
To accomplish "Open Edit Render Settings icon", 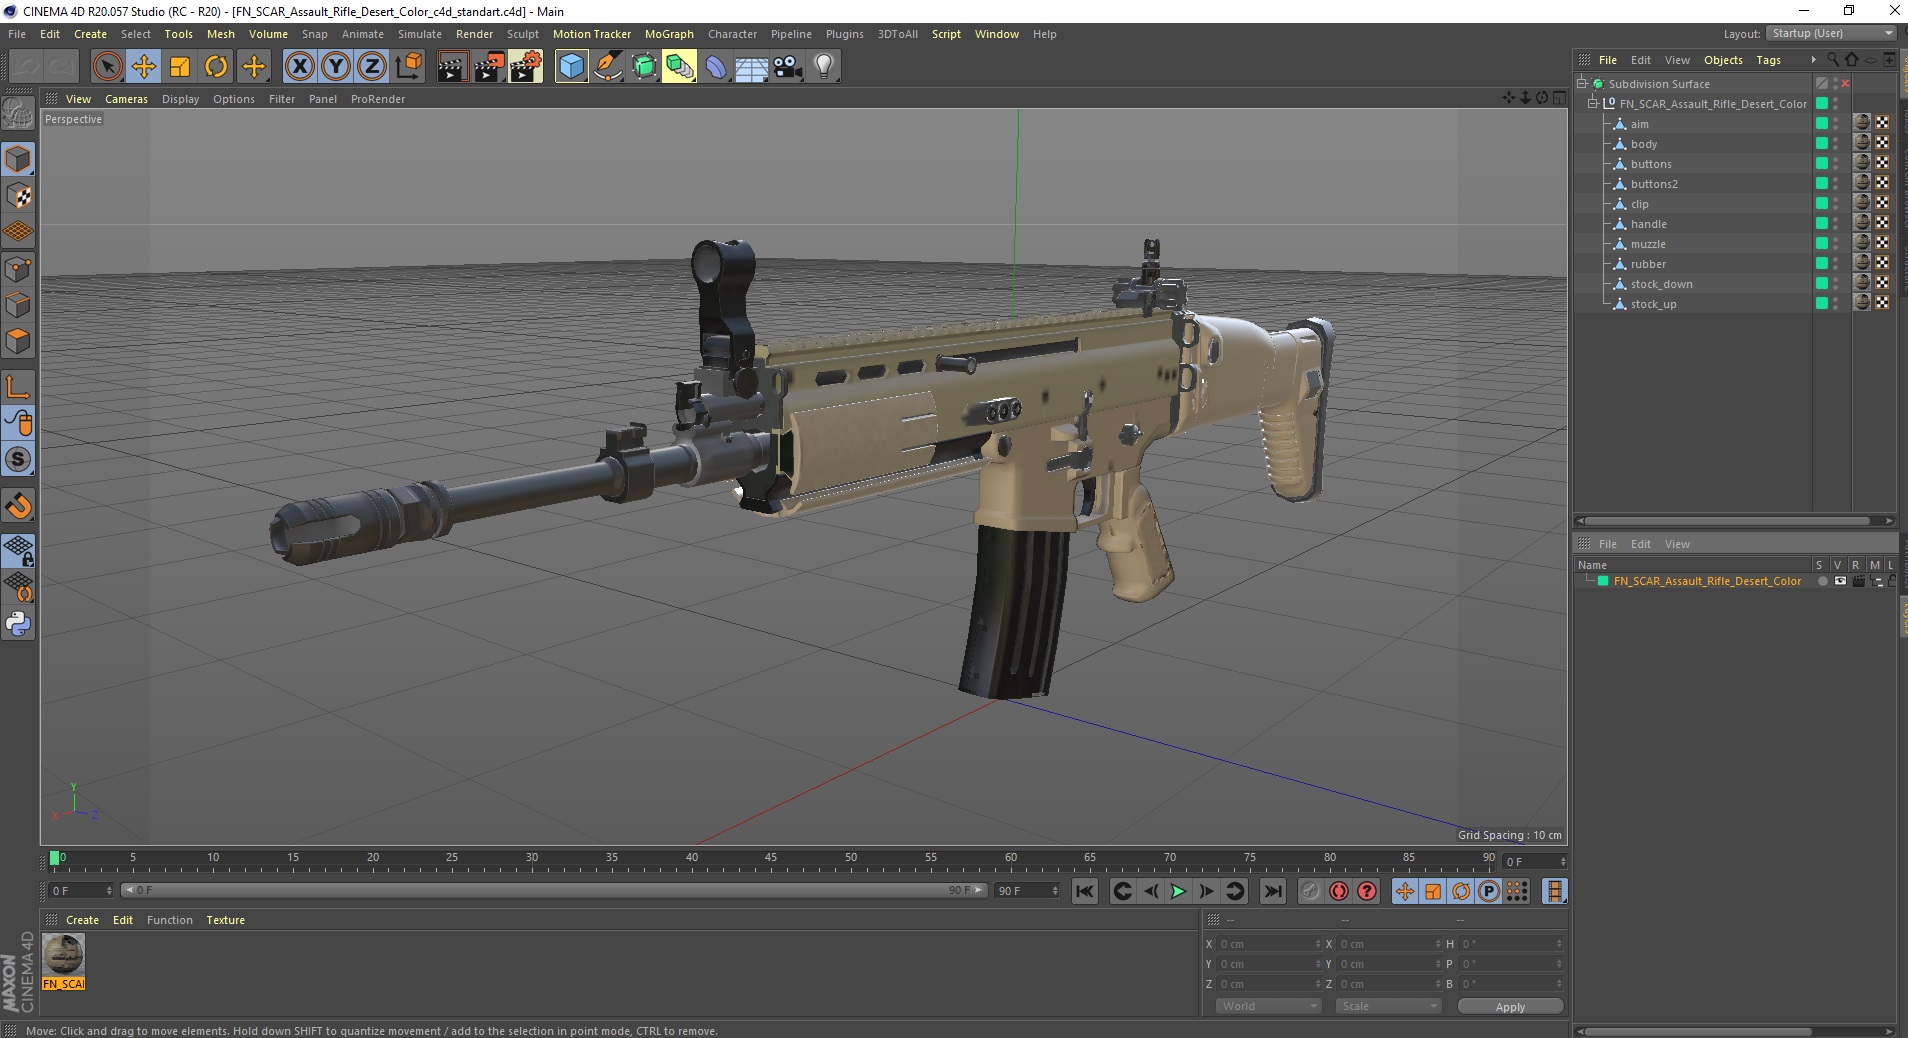I will [526, 67].
